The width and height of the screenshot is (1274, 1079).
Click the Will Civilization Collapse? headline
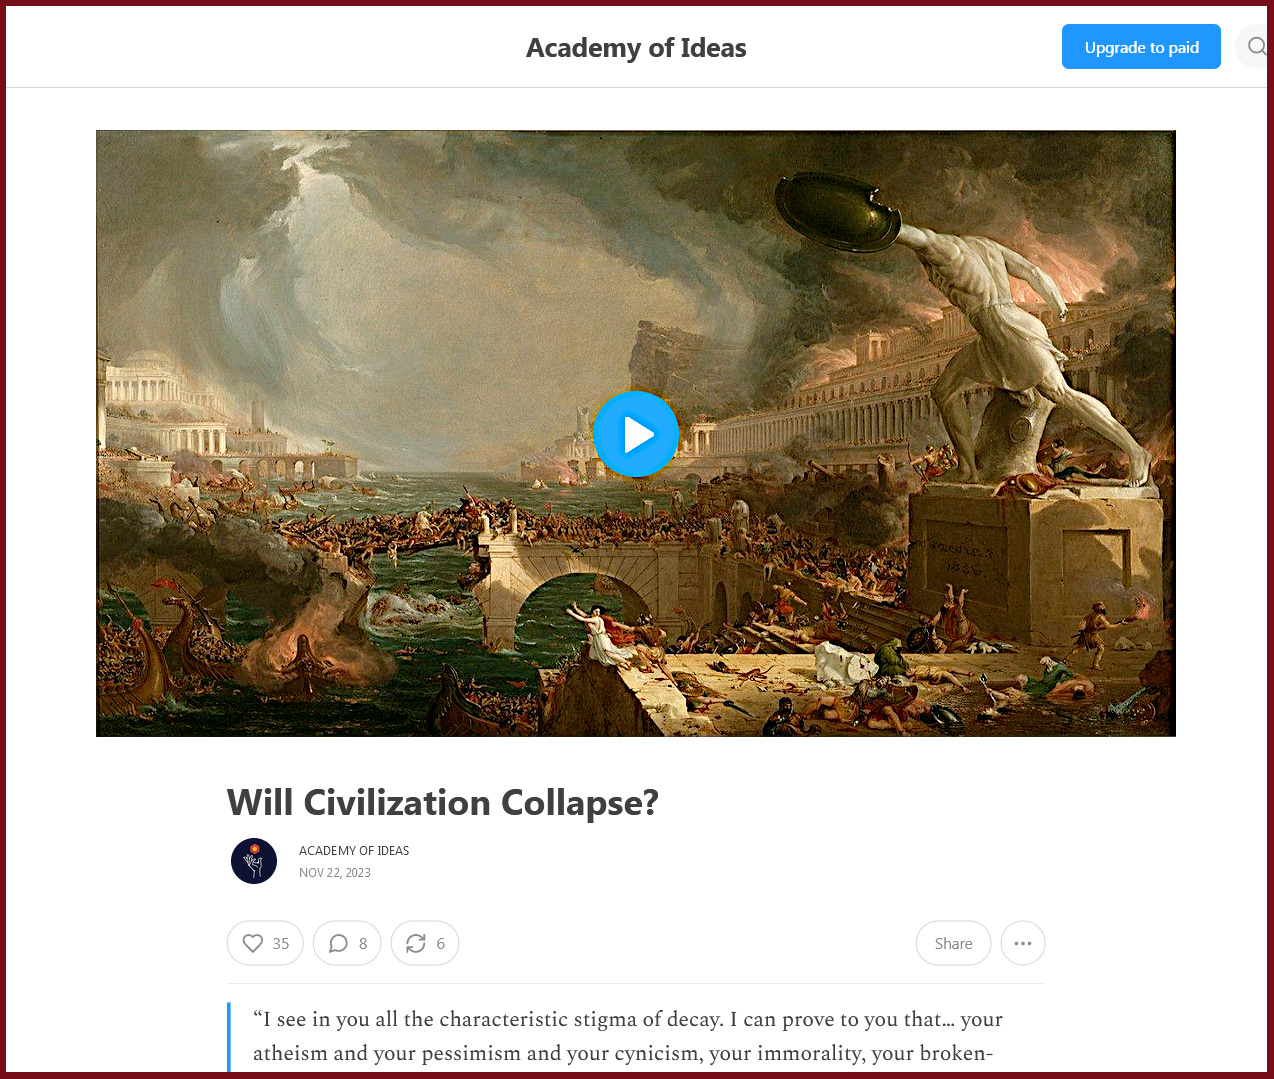coord(443,803)
